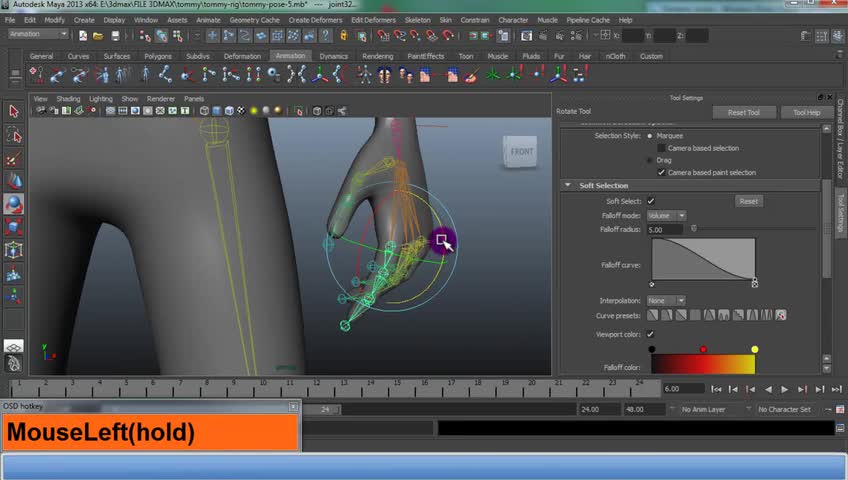This screenshot has width=848, height=480.
Task: Click play backwards button
Action: [768, 389]
